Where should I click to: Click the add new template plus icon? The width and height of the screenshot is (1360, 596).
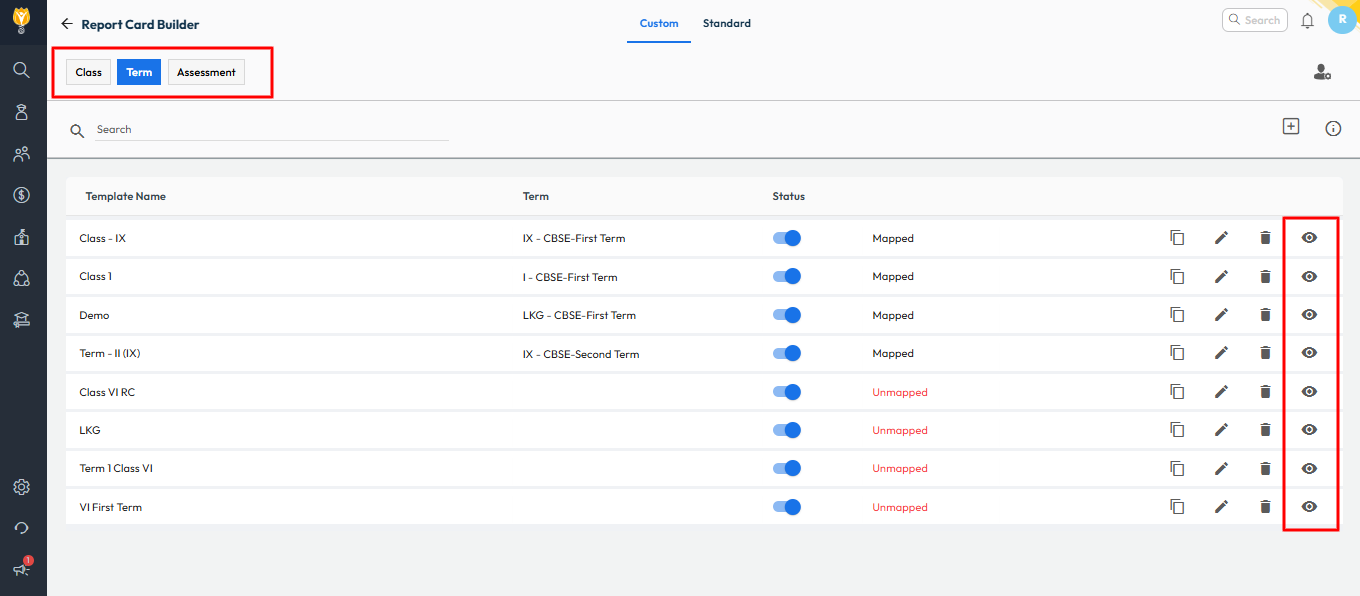1291,127
